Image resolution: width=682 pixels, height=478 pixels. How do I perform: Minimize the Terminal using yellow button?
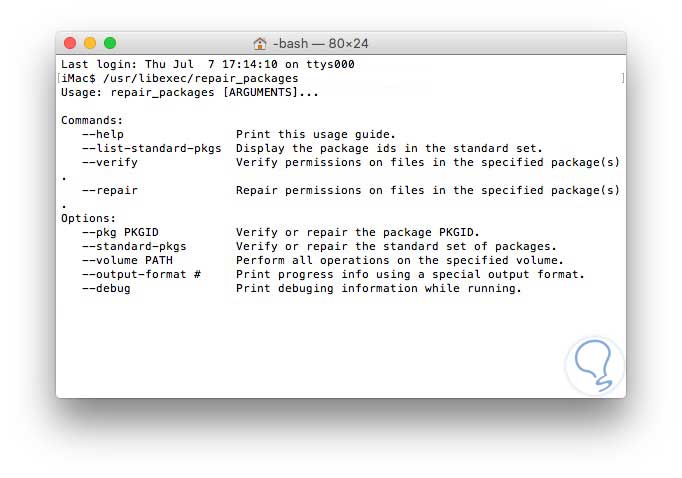[90, 43]
